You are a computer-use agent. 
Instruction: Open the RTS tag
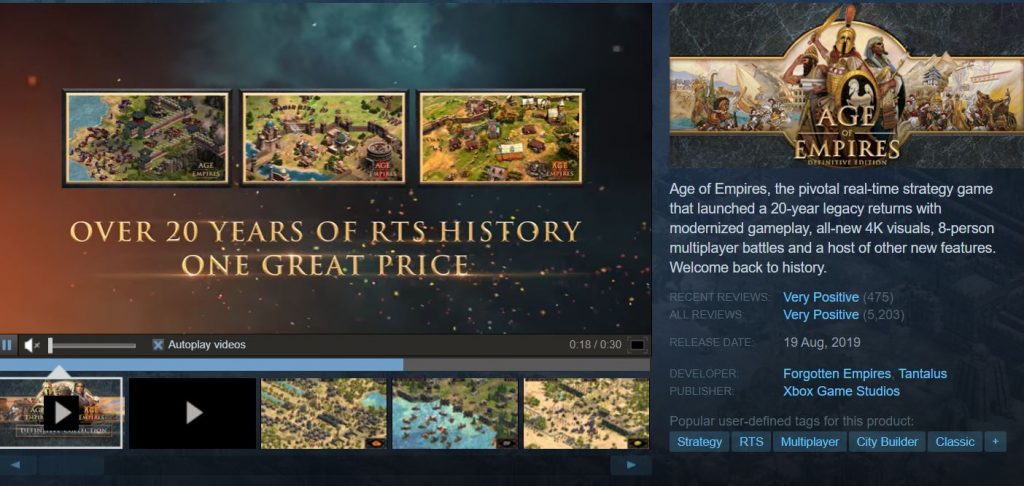(x=751, y=442)
